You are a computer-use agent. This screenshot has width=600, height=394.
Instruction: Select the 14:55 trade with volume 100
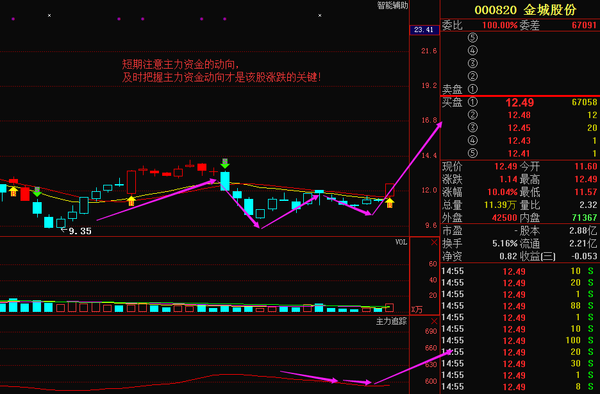[x=520, y=340]
